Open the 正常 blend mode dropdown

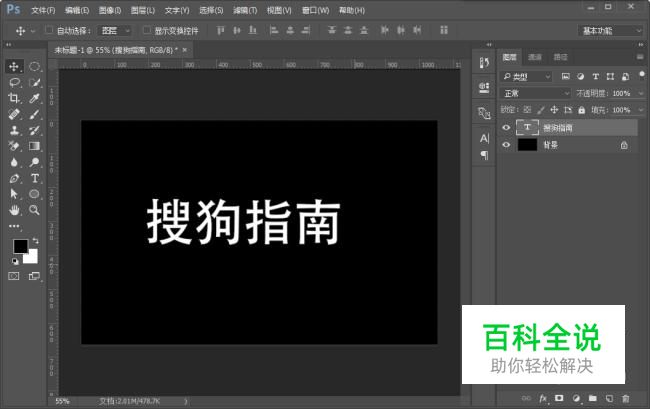(536, 93)
